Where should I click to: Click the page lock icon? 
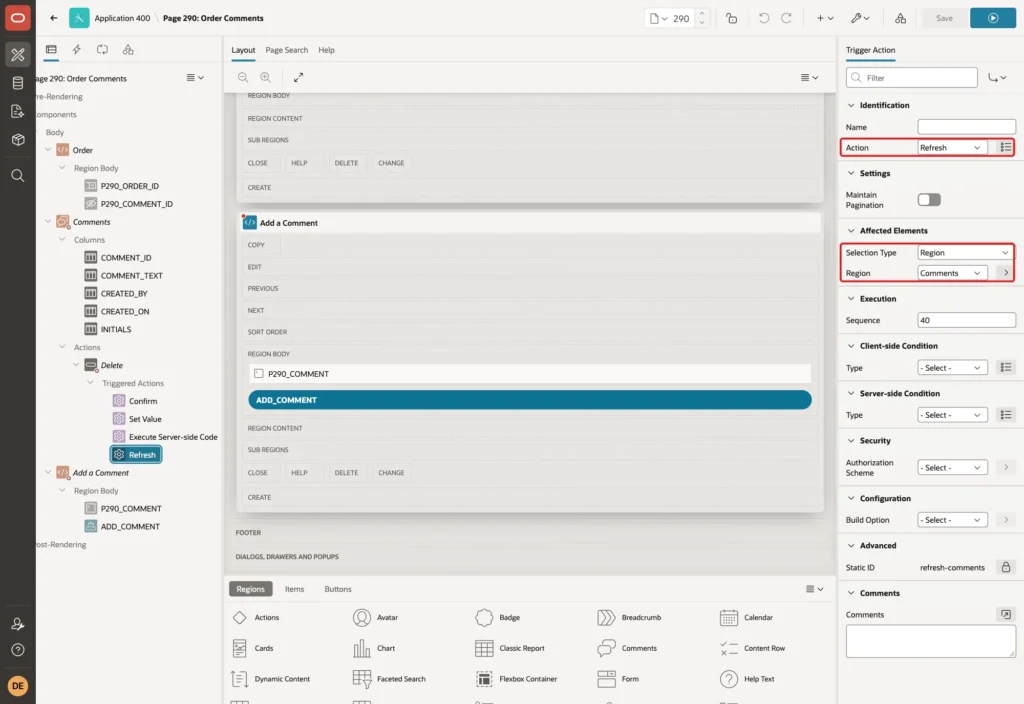click(731, 18)
